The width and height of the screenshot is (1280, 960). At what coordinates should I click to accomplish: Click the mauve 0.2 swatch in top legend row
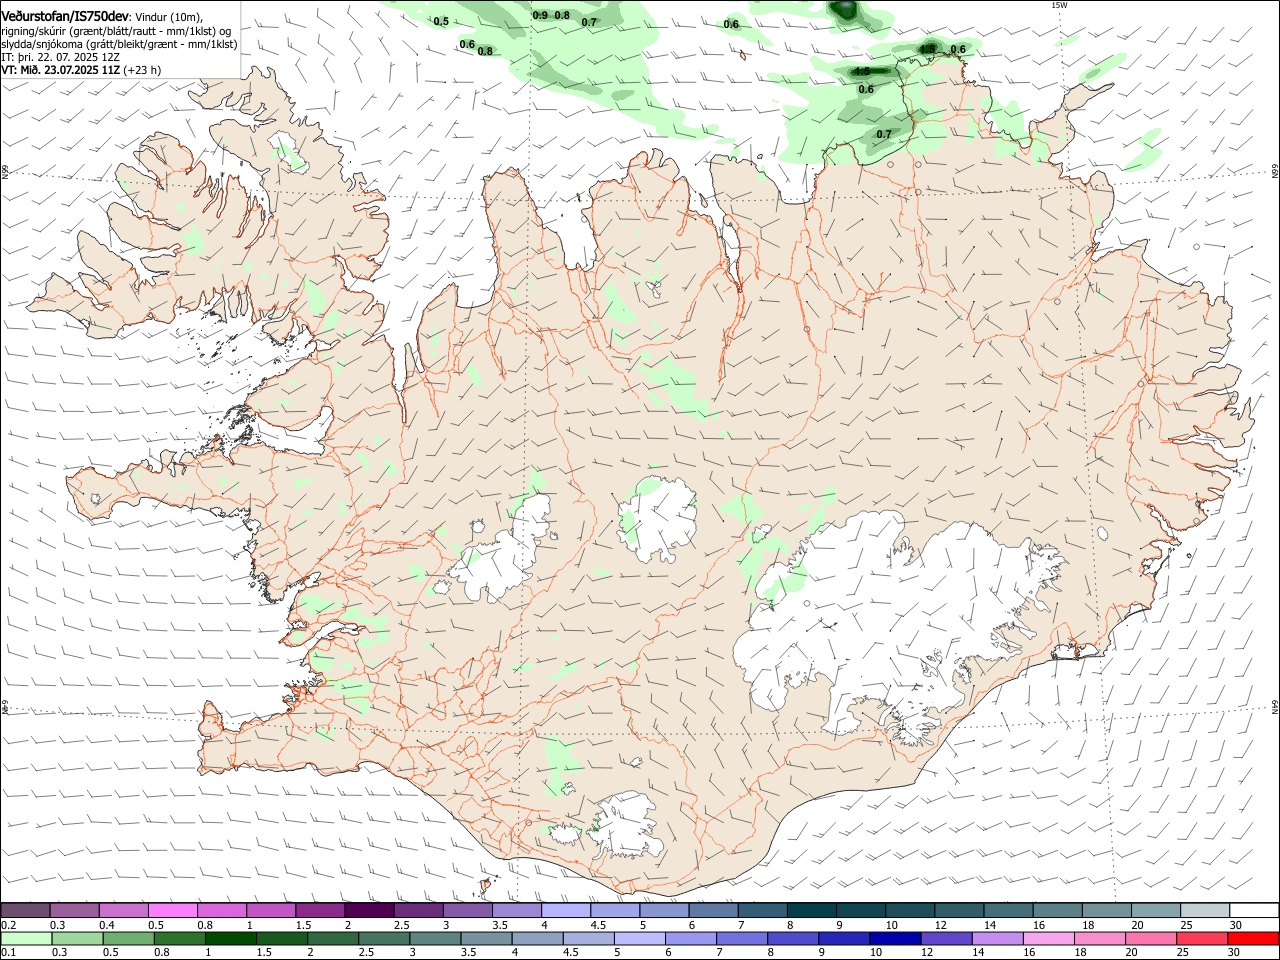click(25, 910)
